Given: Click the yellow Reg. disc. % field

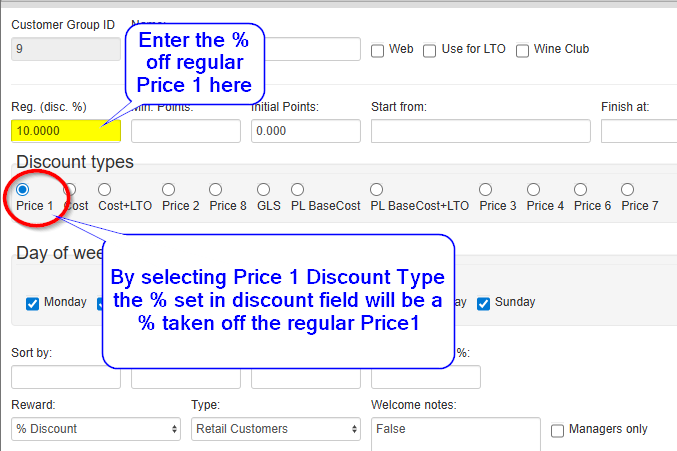Looking at the screenshot, I should (x=66, y=131).
